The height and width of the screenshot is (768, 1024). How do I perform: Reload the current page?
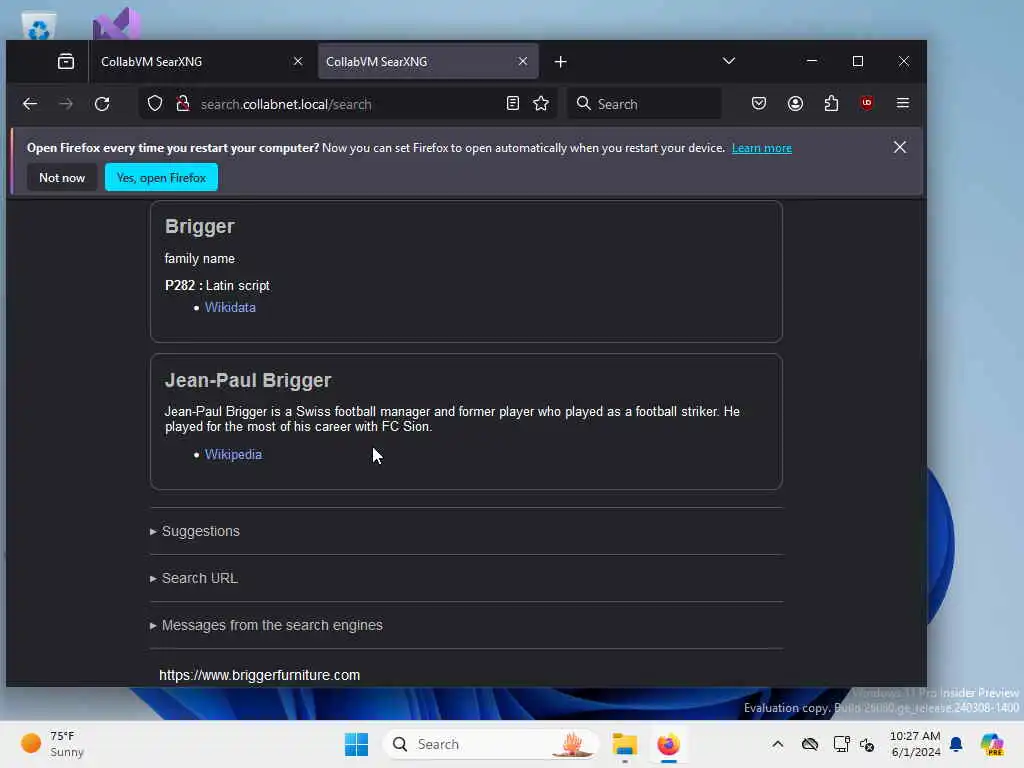coord(102,104)
